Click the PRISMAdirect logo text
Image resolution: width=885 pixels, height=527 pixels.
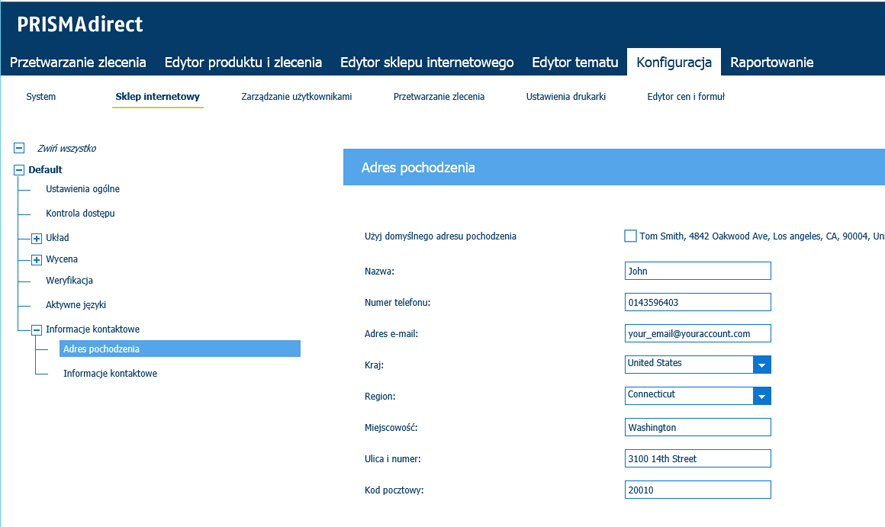pyautogui.click(x=80, y=24)
